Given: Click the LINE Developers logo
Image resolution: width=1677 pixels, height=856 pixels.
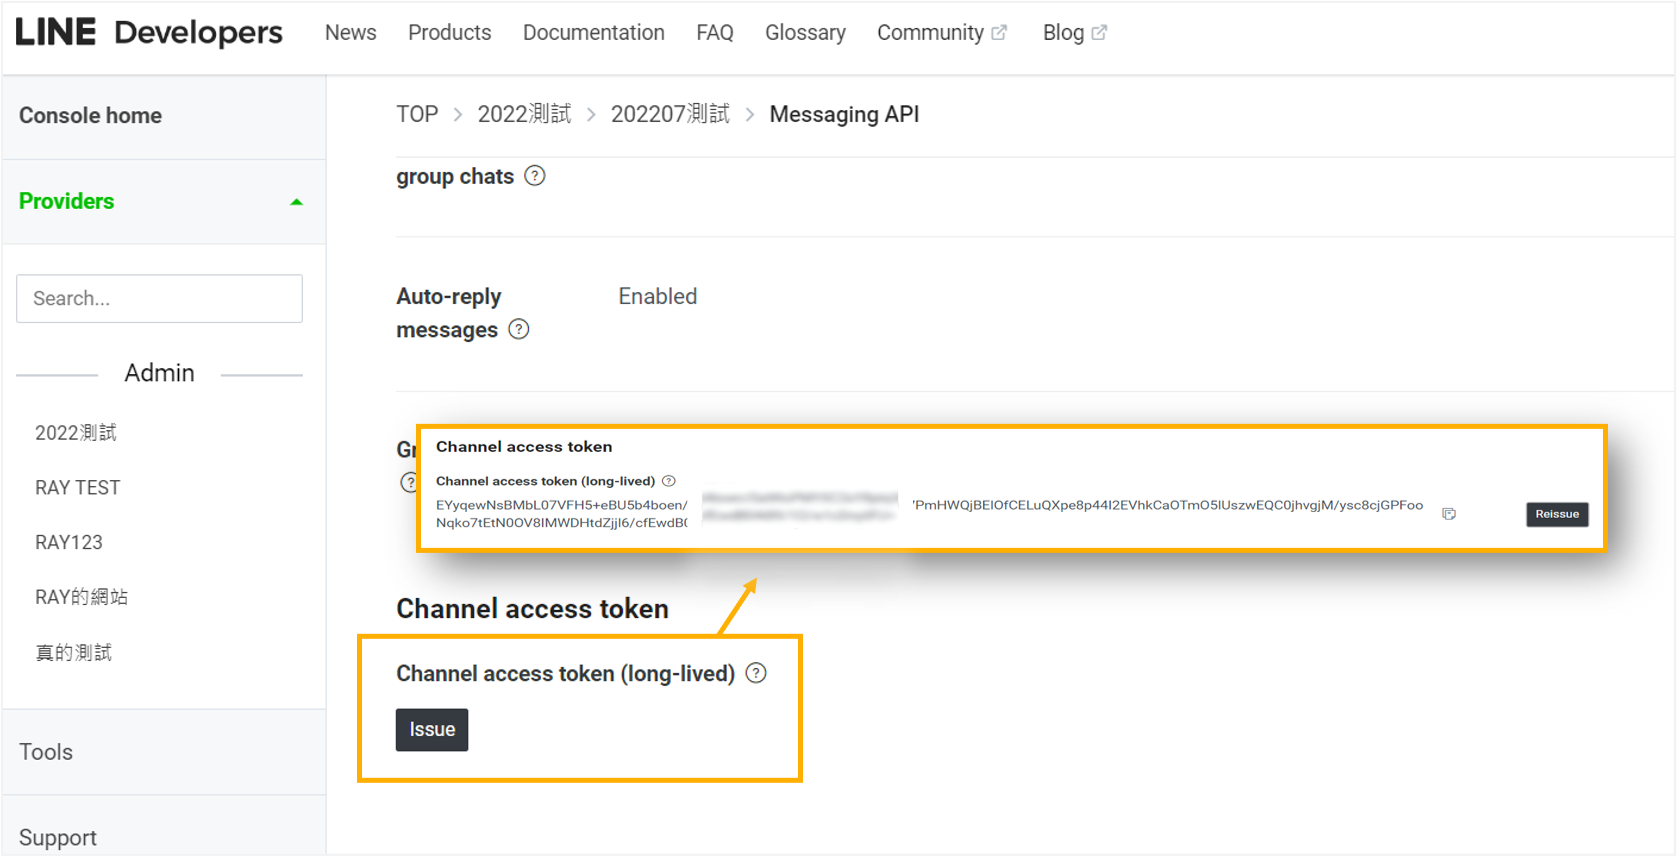Looking at the screenshot, I should point(149,33).
